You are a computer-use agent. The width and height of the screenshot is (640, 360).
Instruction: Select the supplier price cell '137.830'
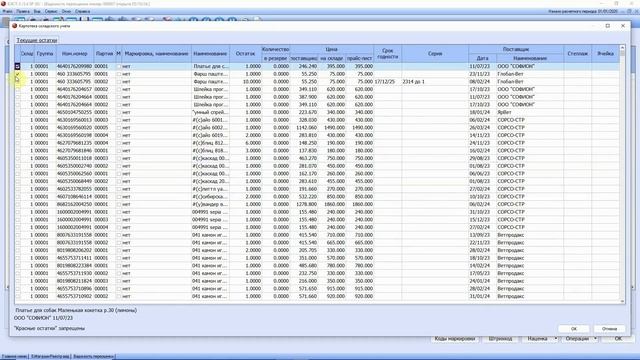[x=304, y=151]
